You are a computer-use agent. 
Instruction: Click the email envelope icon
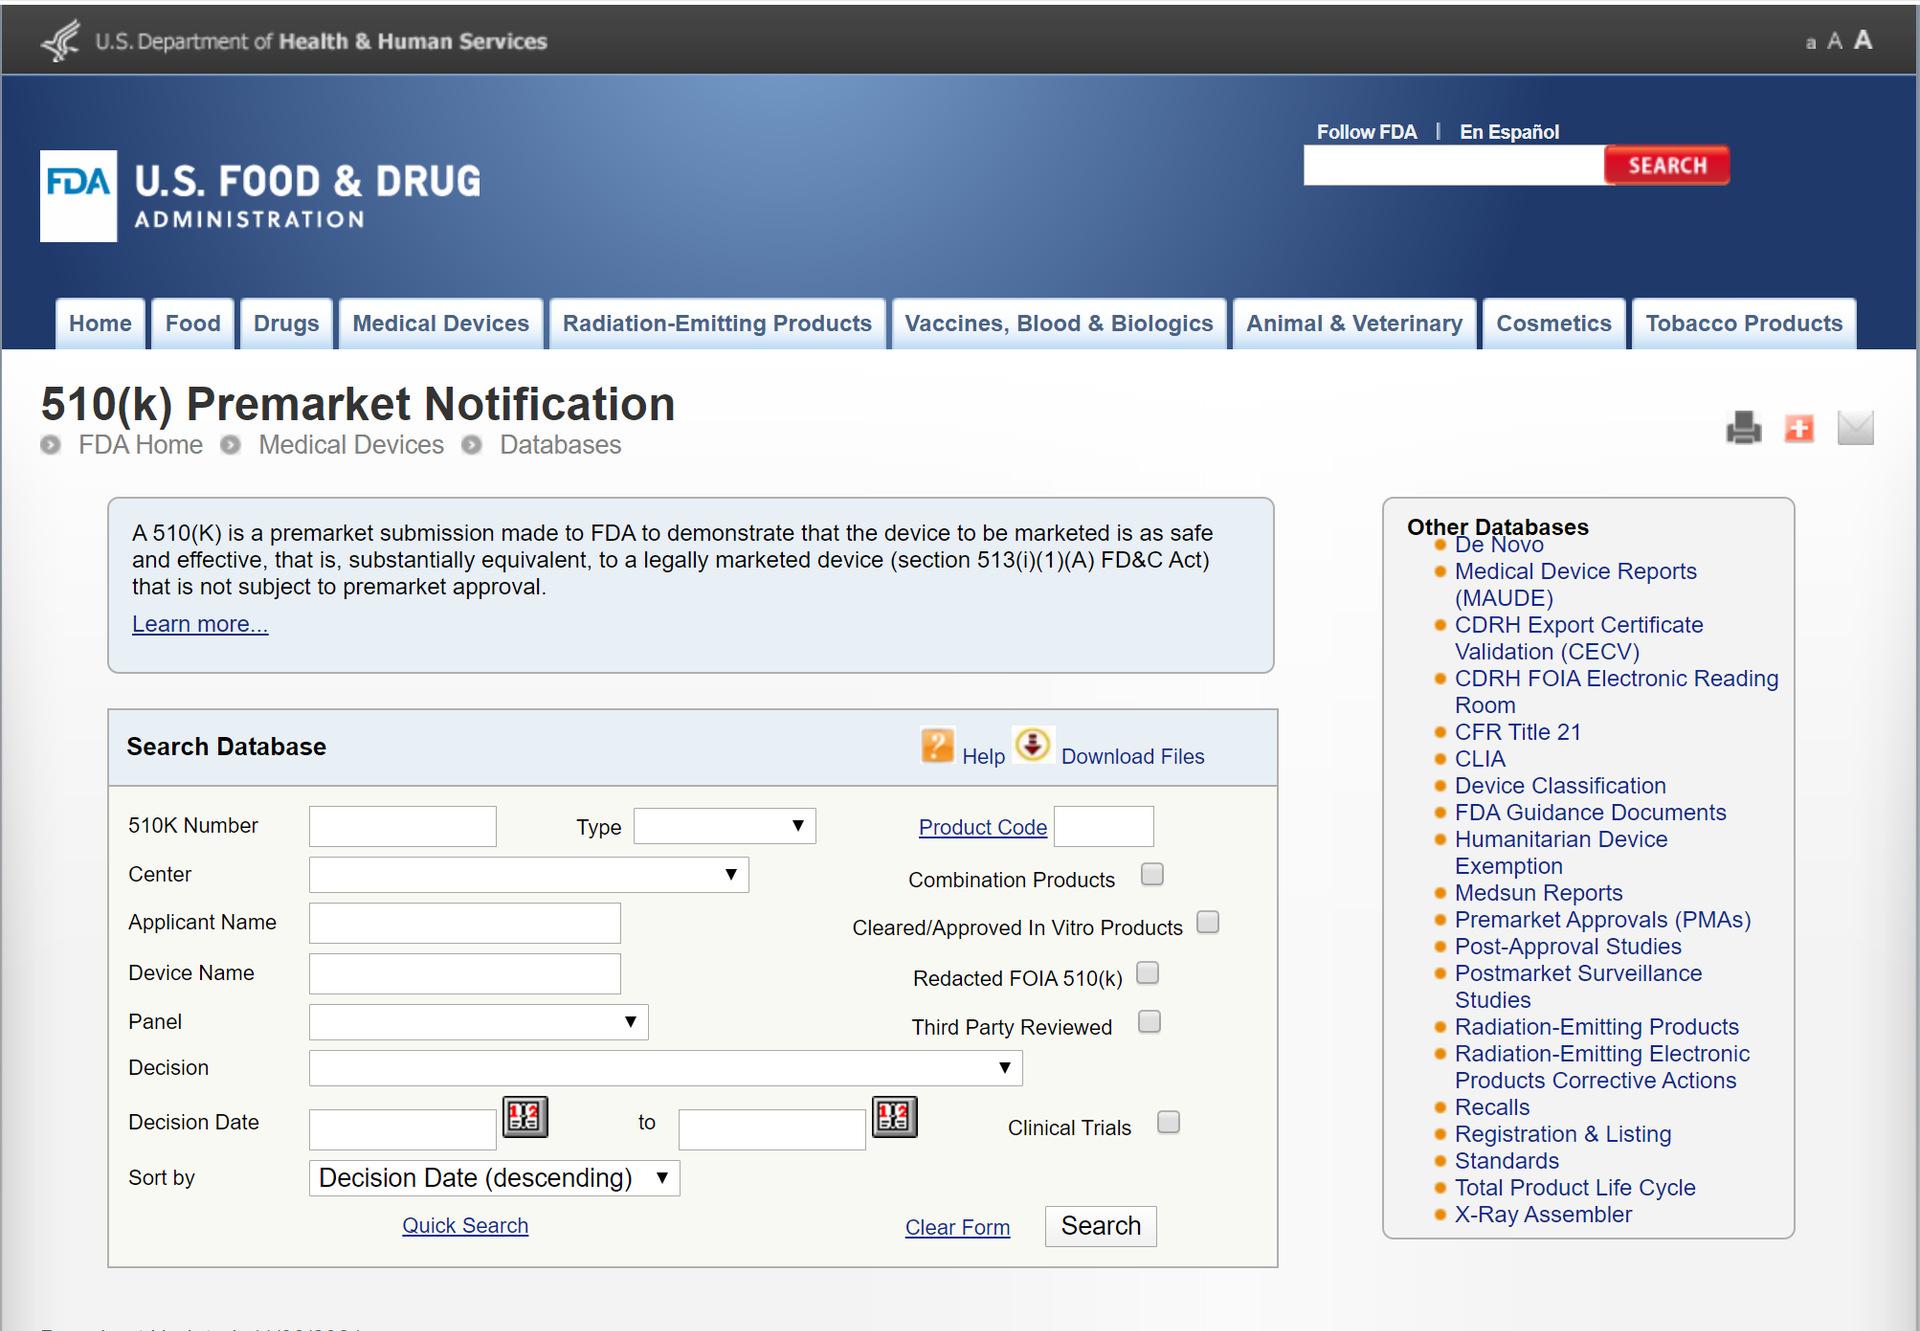(x=1855, y=428)
